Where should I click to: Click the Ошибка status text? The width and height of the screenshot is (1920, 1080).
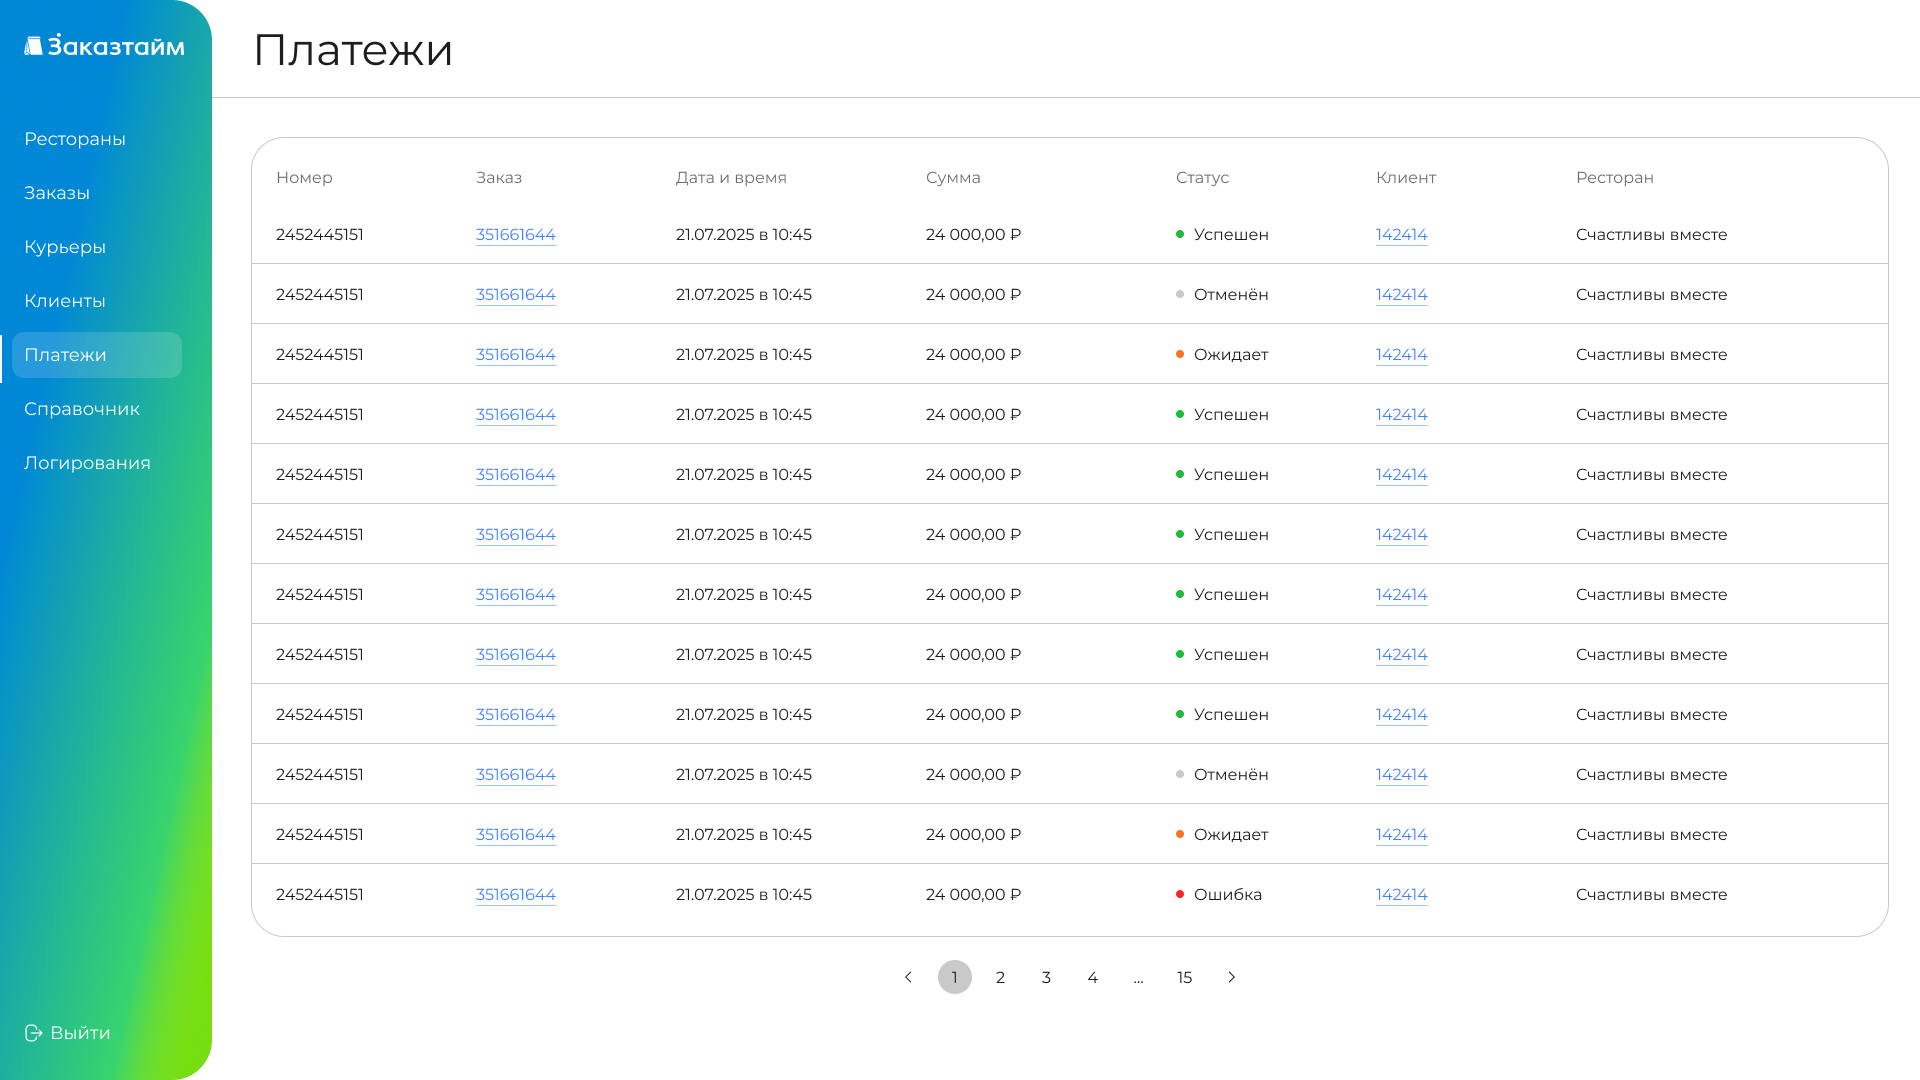[1228, 894]
